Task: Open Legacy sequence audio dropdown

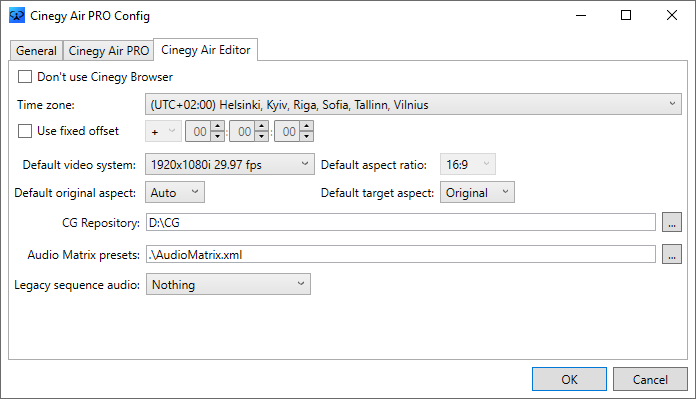Action: click(228, 284)
